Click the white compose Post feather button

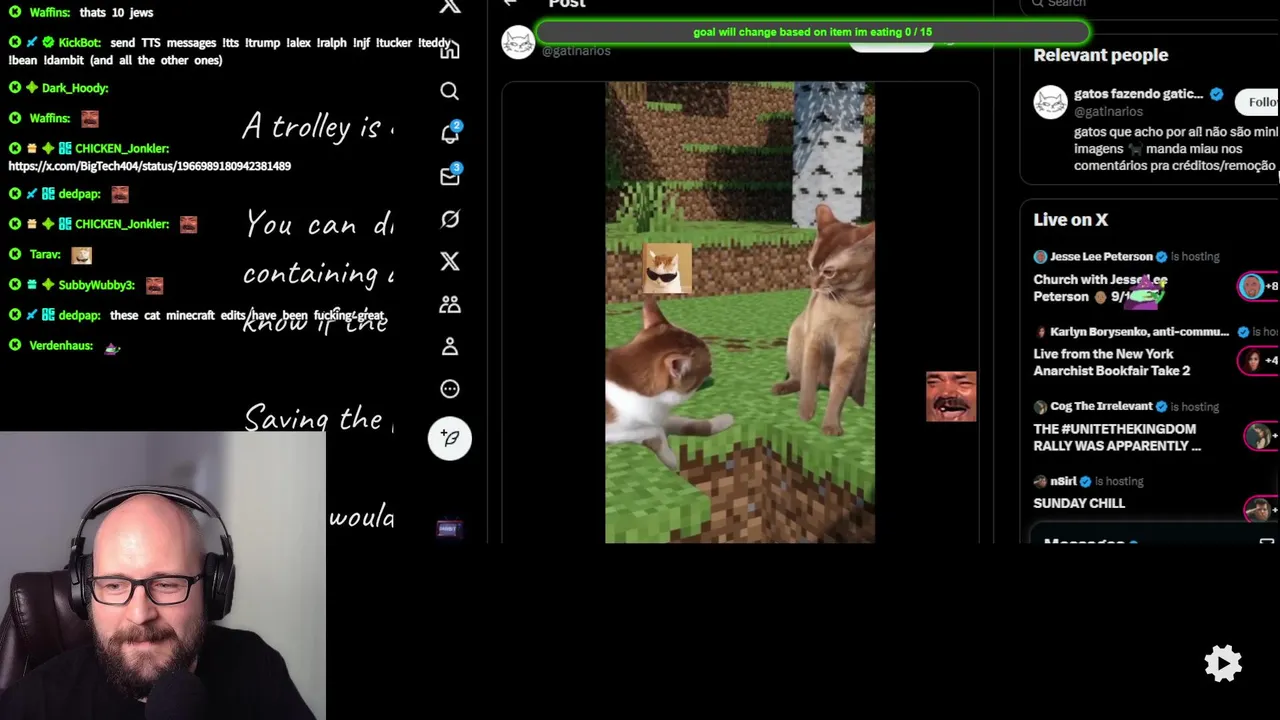[x=450, y=438]
